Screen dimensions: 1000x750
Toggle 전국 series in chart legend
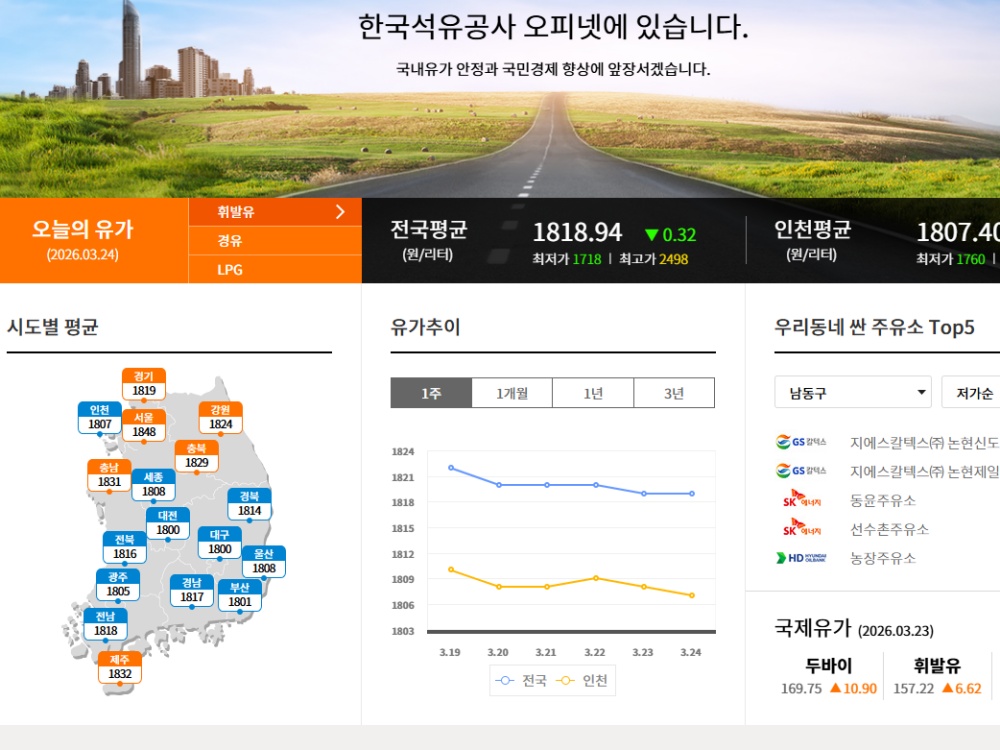click(x=521, y=680)
